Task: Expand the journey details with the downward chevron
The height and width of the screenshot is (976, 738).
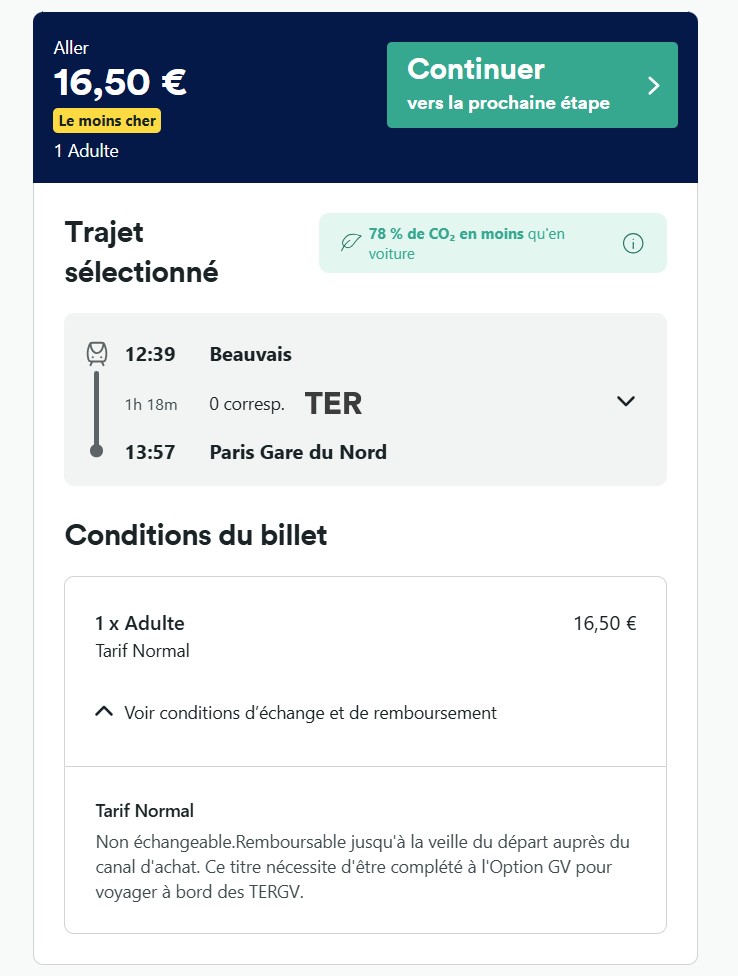Action: tap(626, 400)
